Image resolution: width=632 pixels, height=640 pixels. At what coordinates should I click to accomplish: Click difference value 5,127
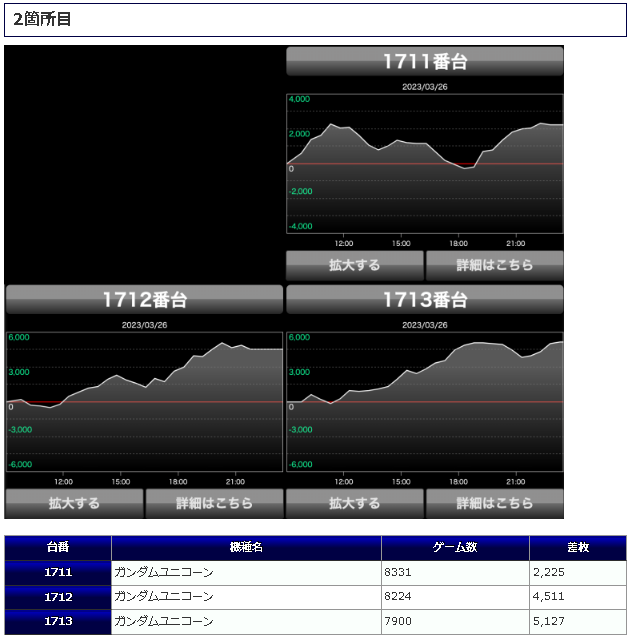click(x=549, y=622)
